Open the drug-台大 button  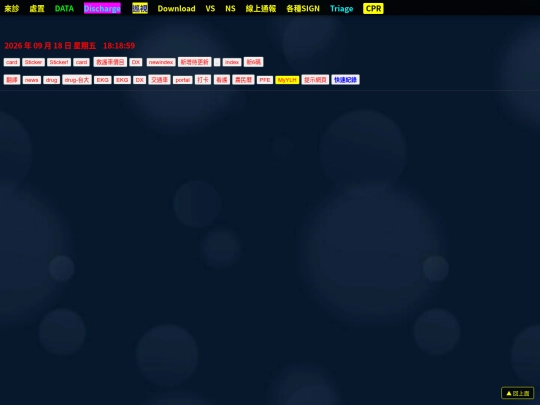pyautogui.click(x=77, y=80)
